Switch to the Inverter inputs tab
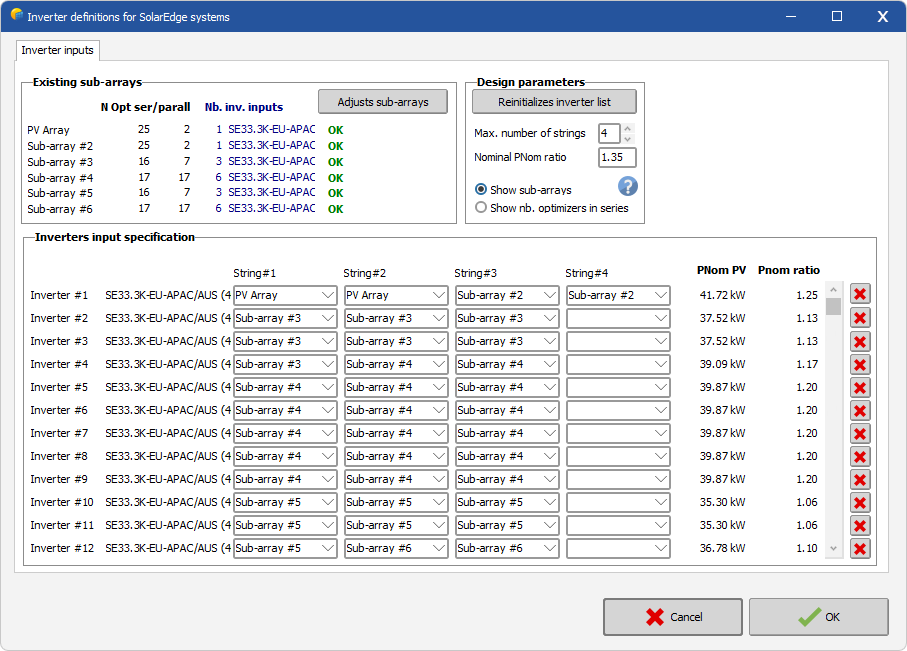The width and height of the screenshot is (907, 651). [x=57, y=50]
